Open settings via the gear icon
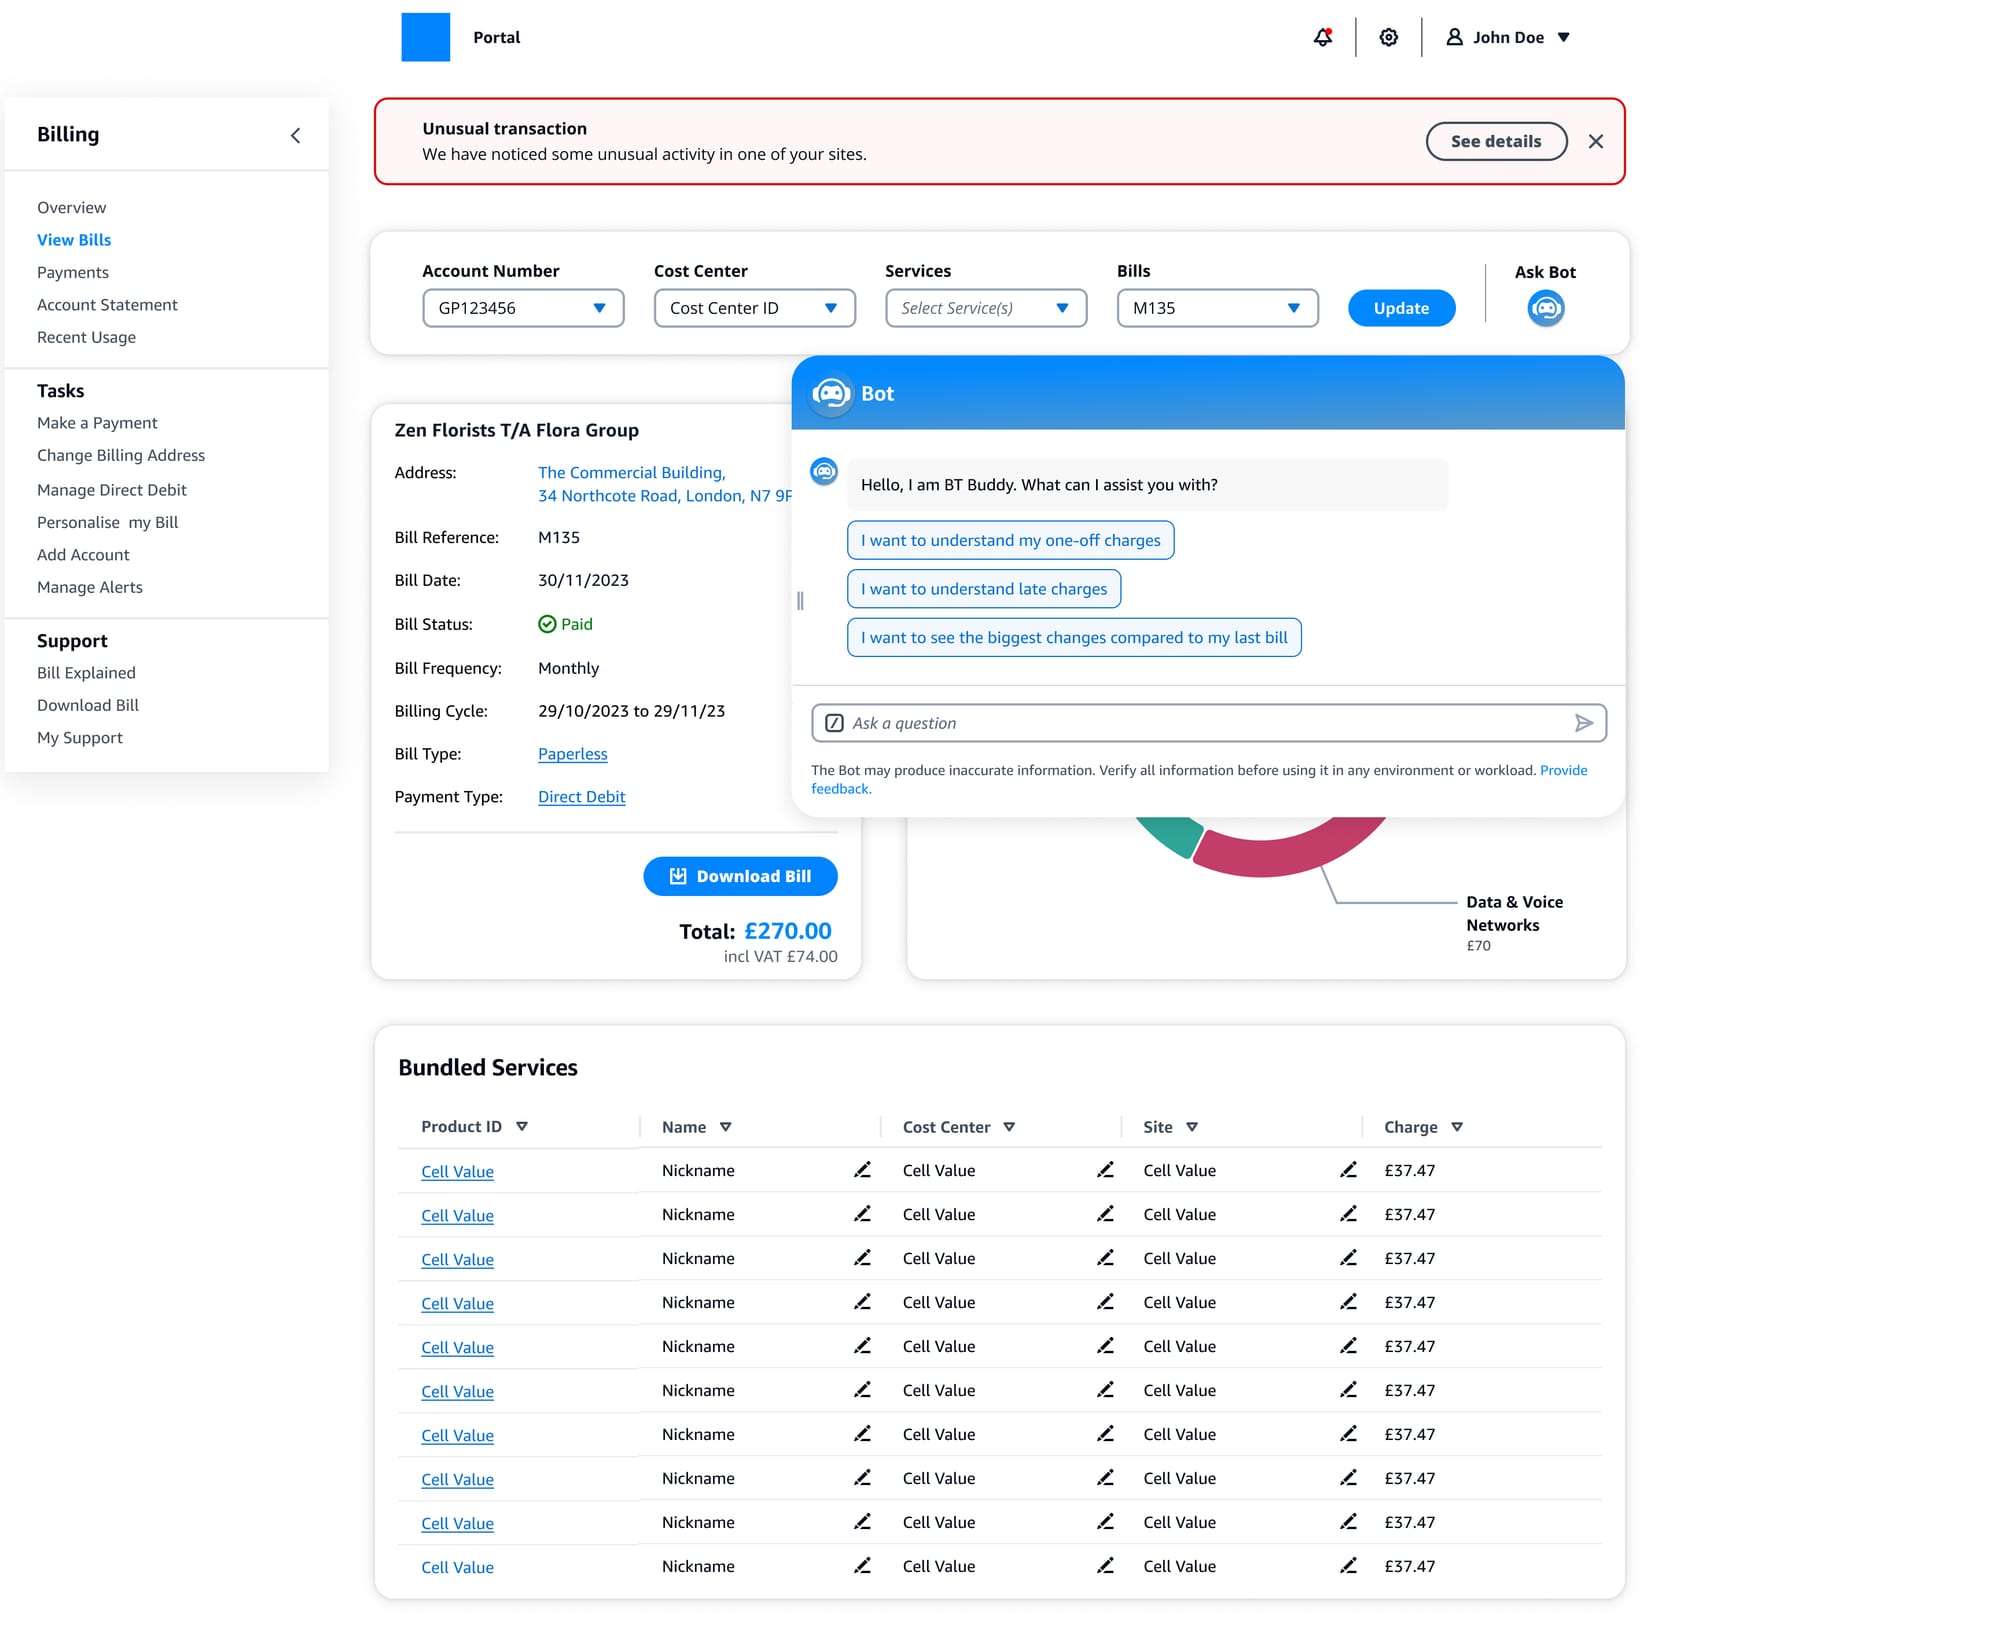 (1388, 37)
